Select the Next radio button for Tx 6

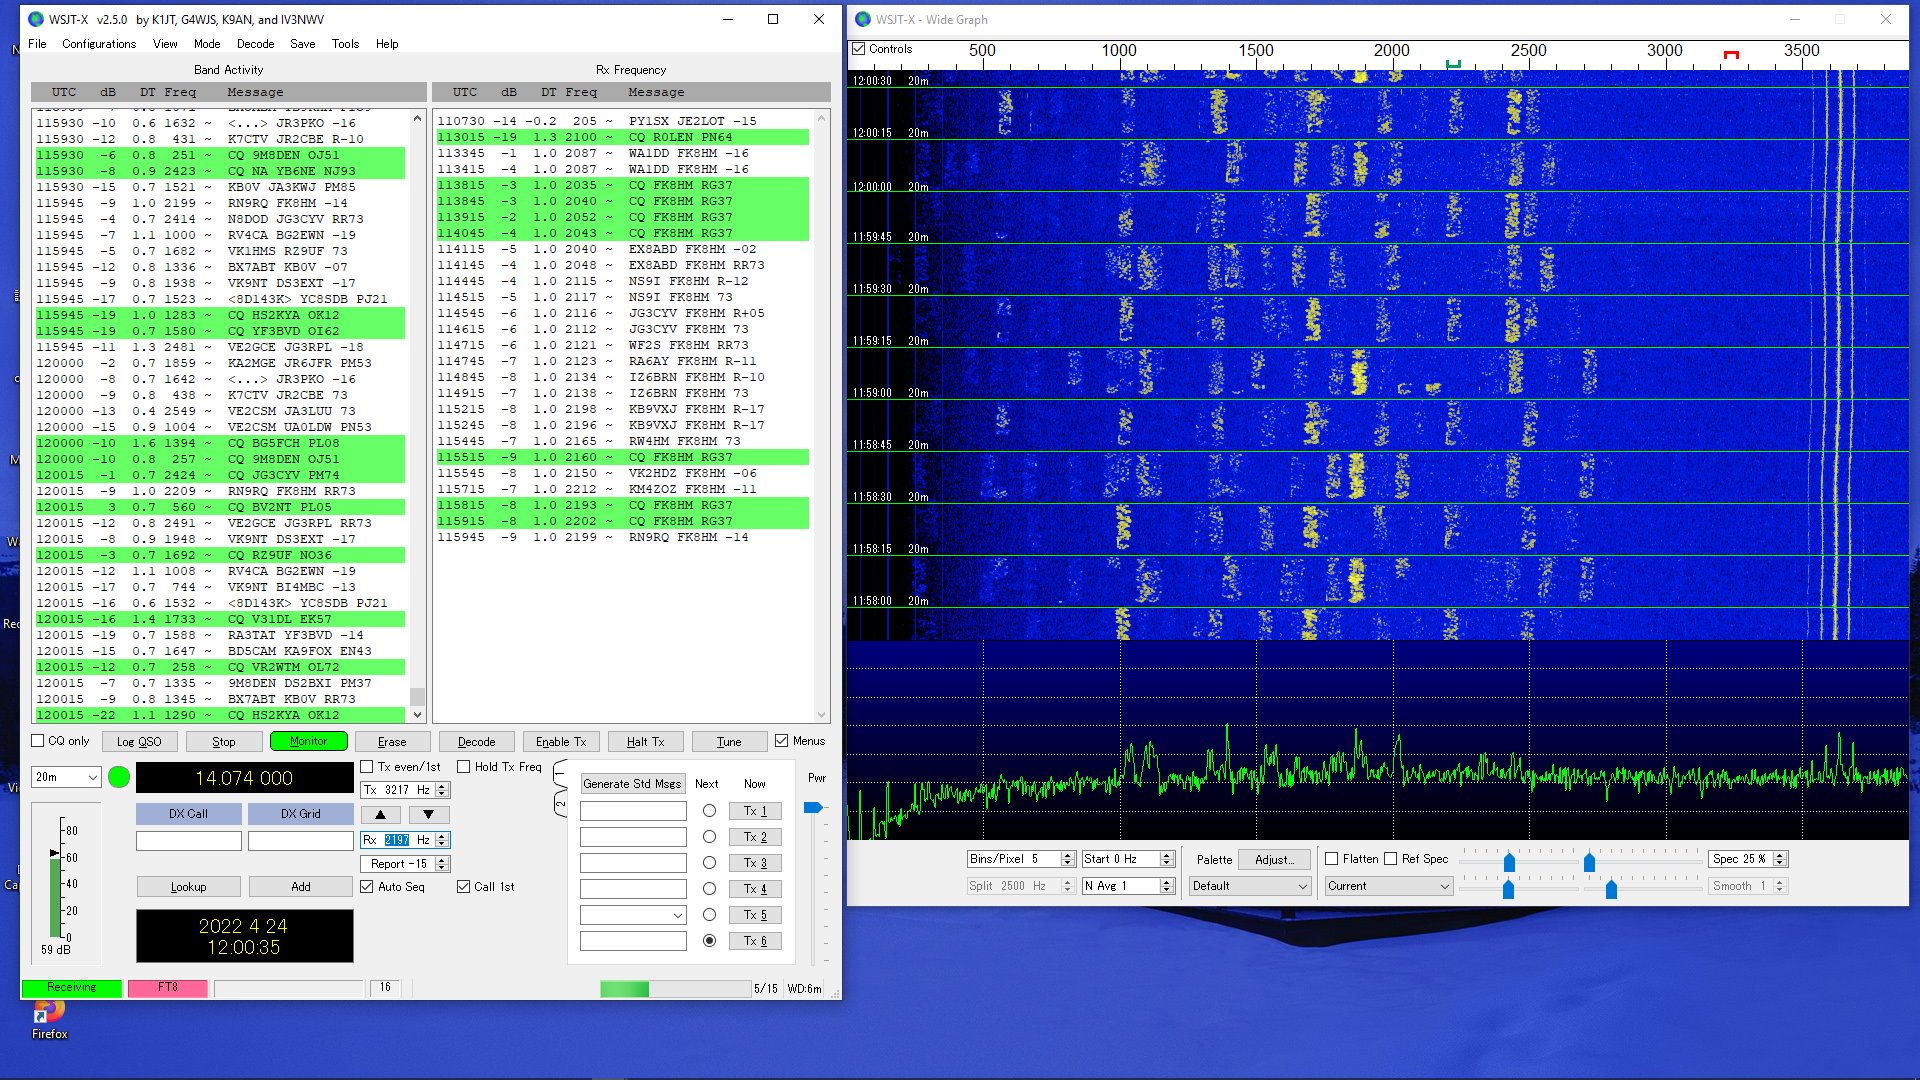coord(709,941)
